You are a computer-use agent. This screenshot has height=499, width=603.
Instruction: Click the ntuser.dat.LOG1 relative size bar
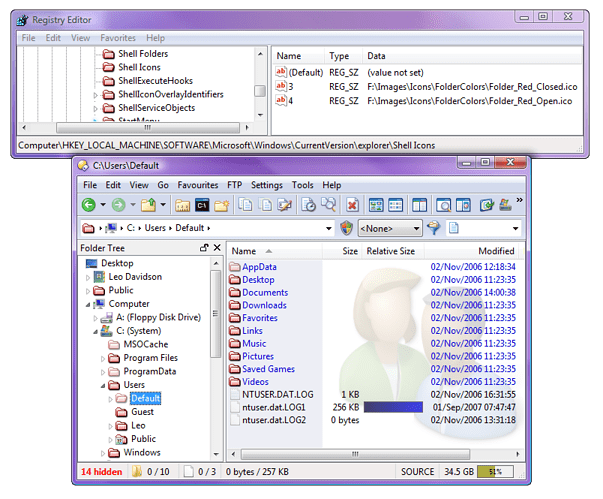pyautogui.click(x=393, y=407)
